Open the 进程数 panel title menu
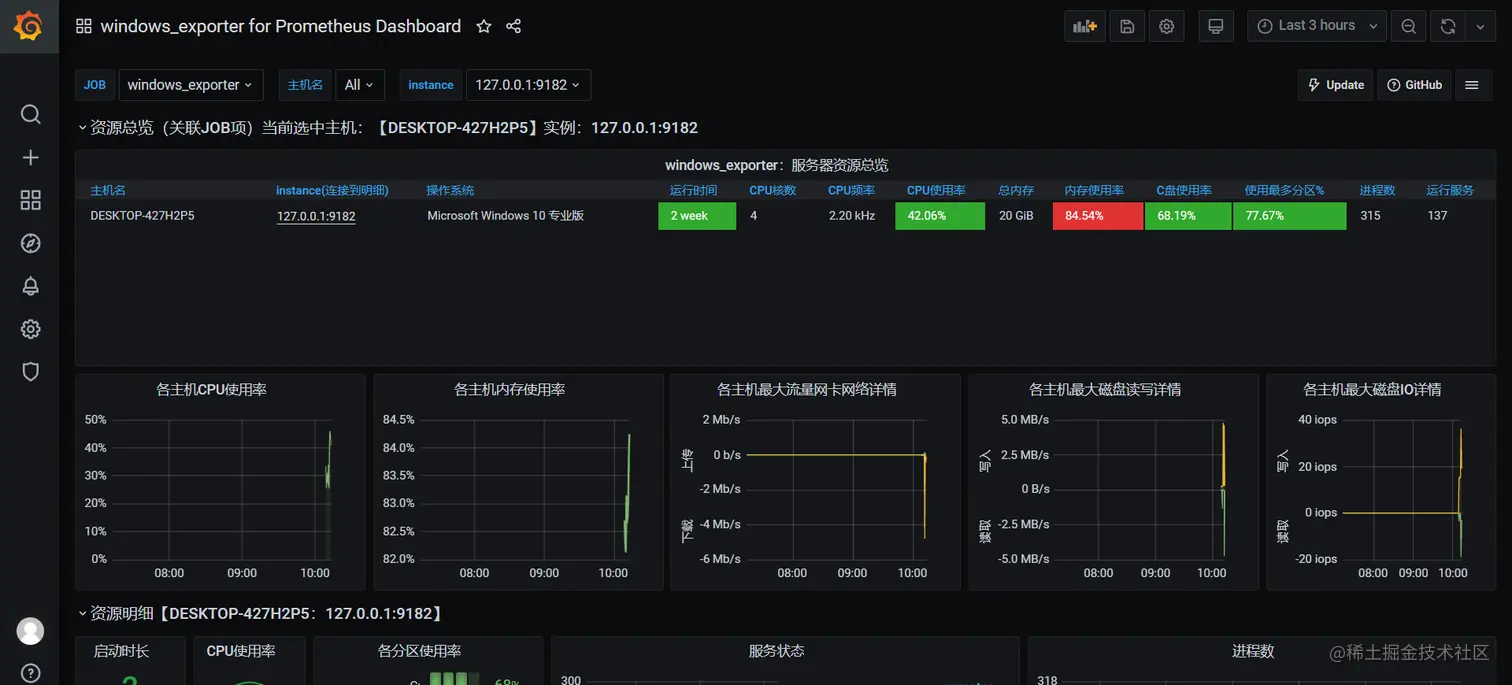 (1253, 651)
